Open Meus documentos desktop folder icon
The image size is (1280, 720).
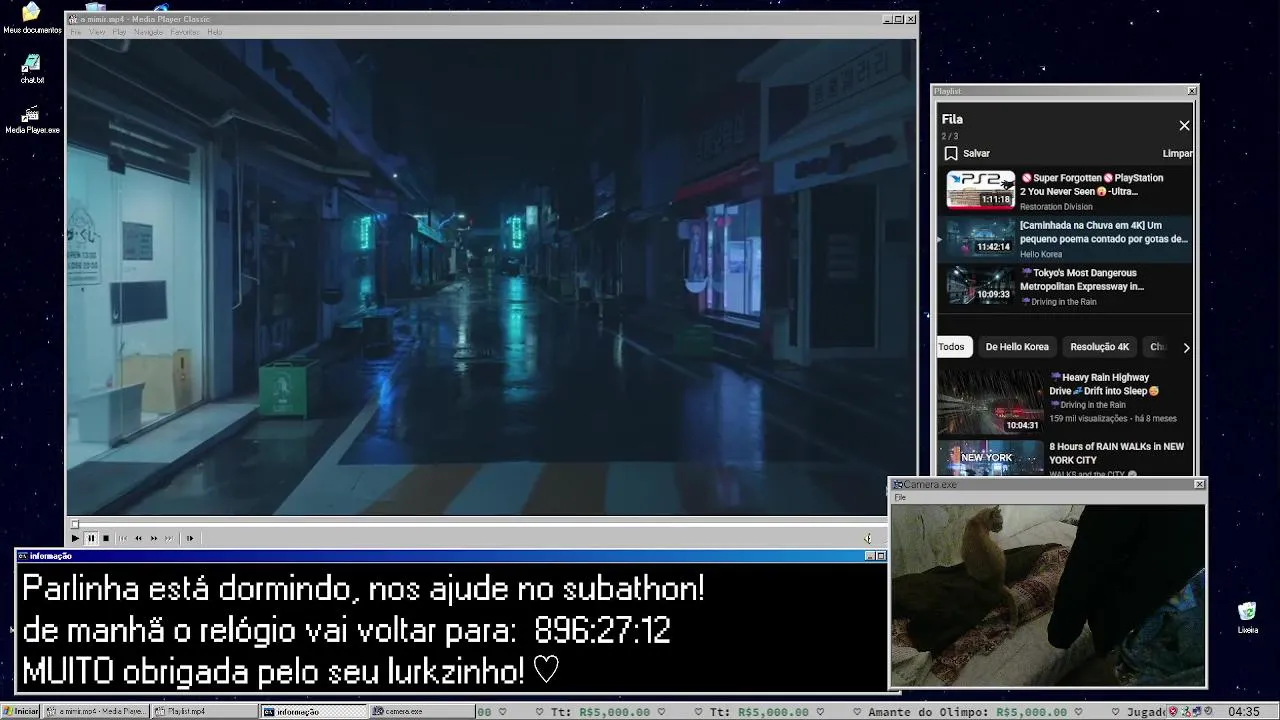click(x=32, y=18)
